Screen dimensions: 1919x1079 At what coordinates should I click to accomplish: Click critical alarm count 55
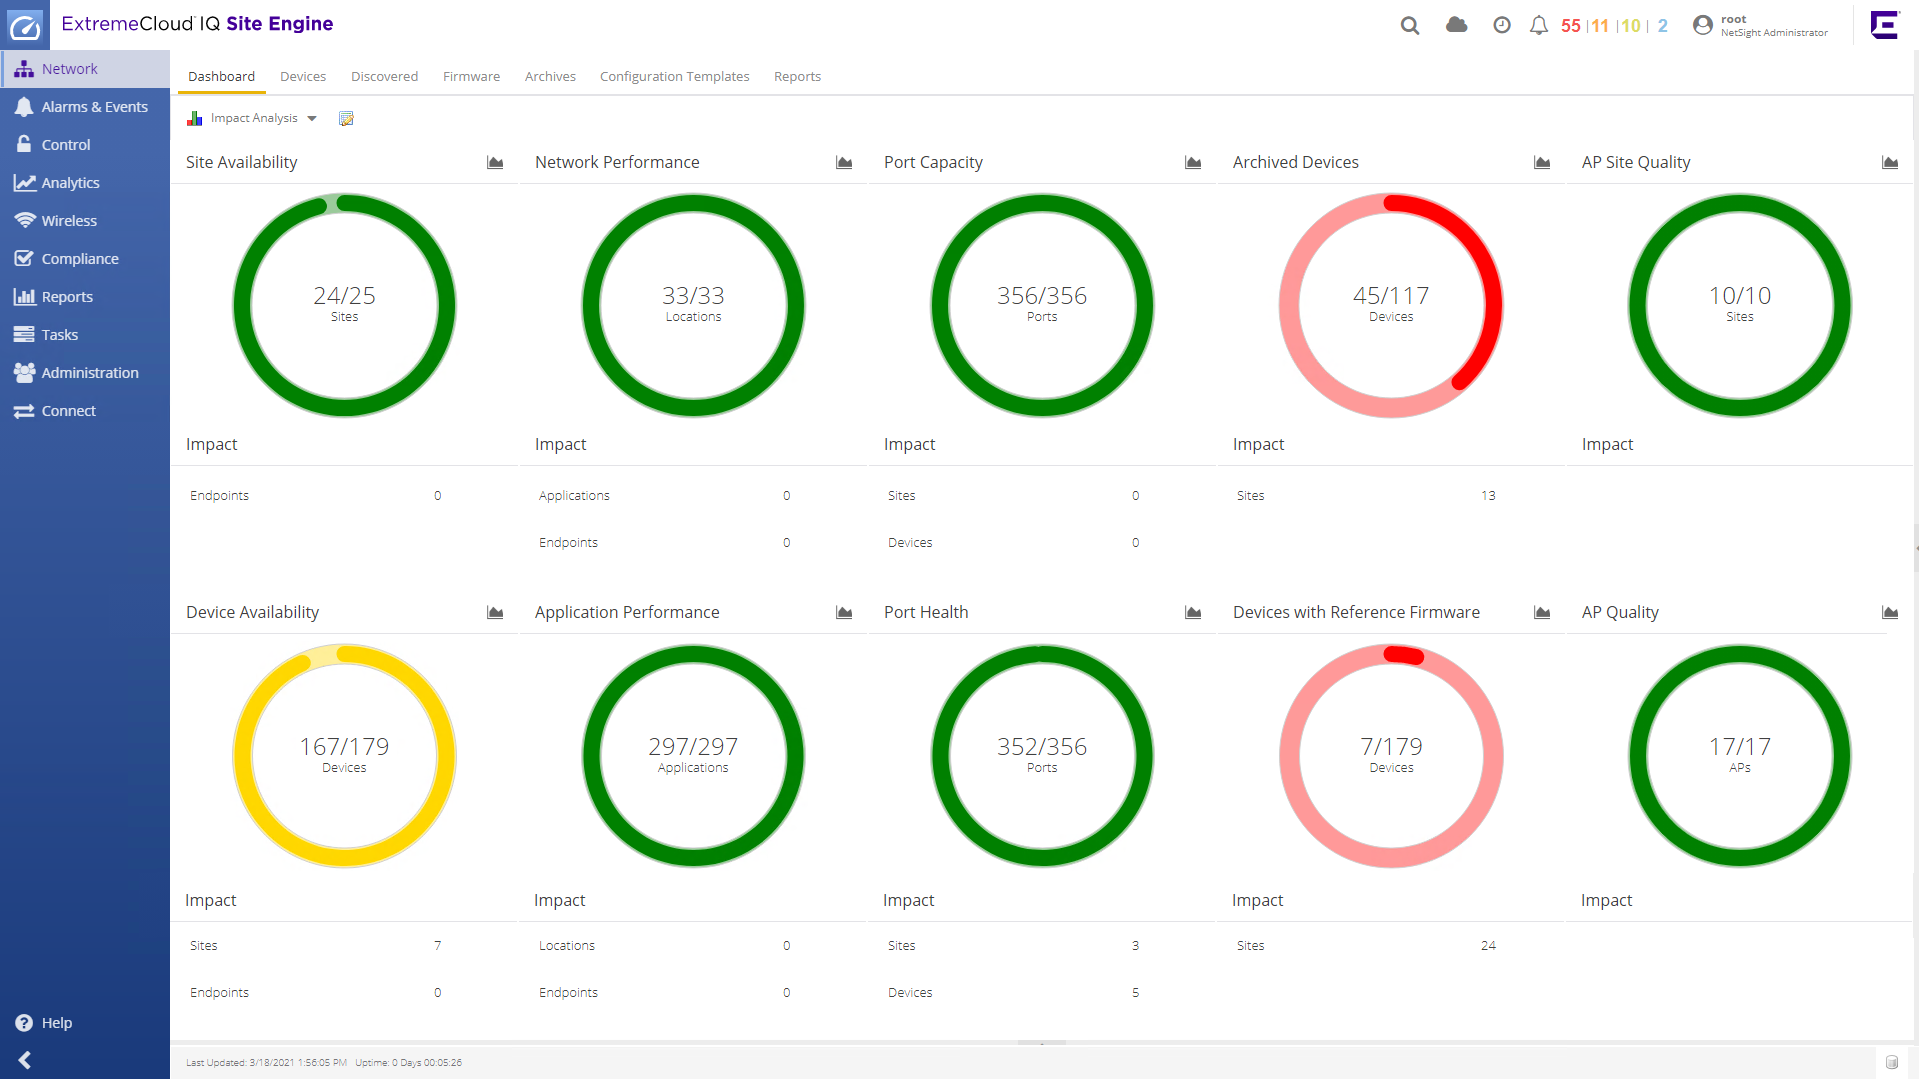pyautogui.click(x=1571, y=26)
